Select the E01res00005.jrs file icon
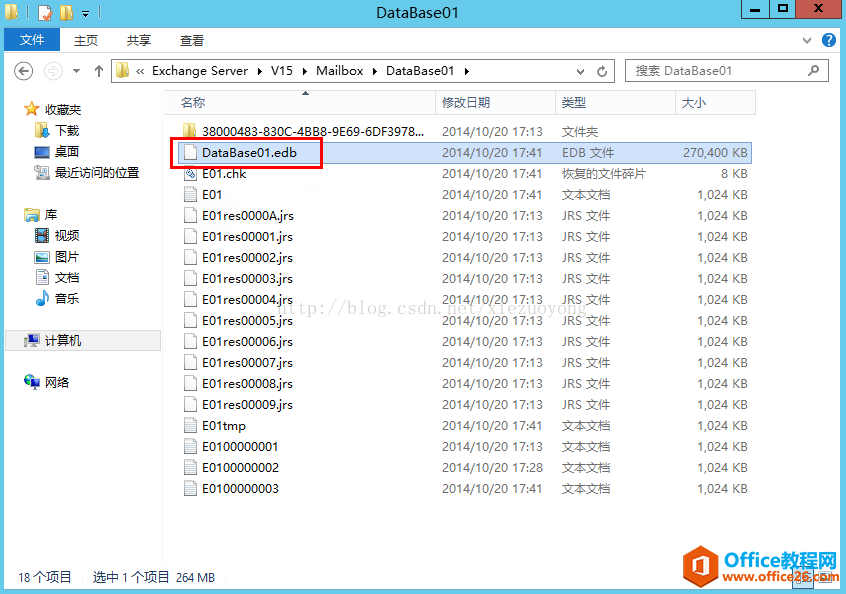 point(190,321)
